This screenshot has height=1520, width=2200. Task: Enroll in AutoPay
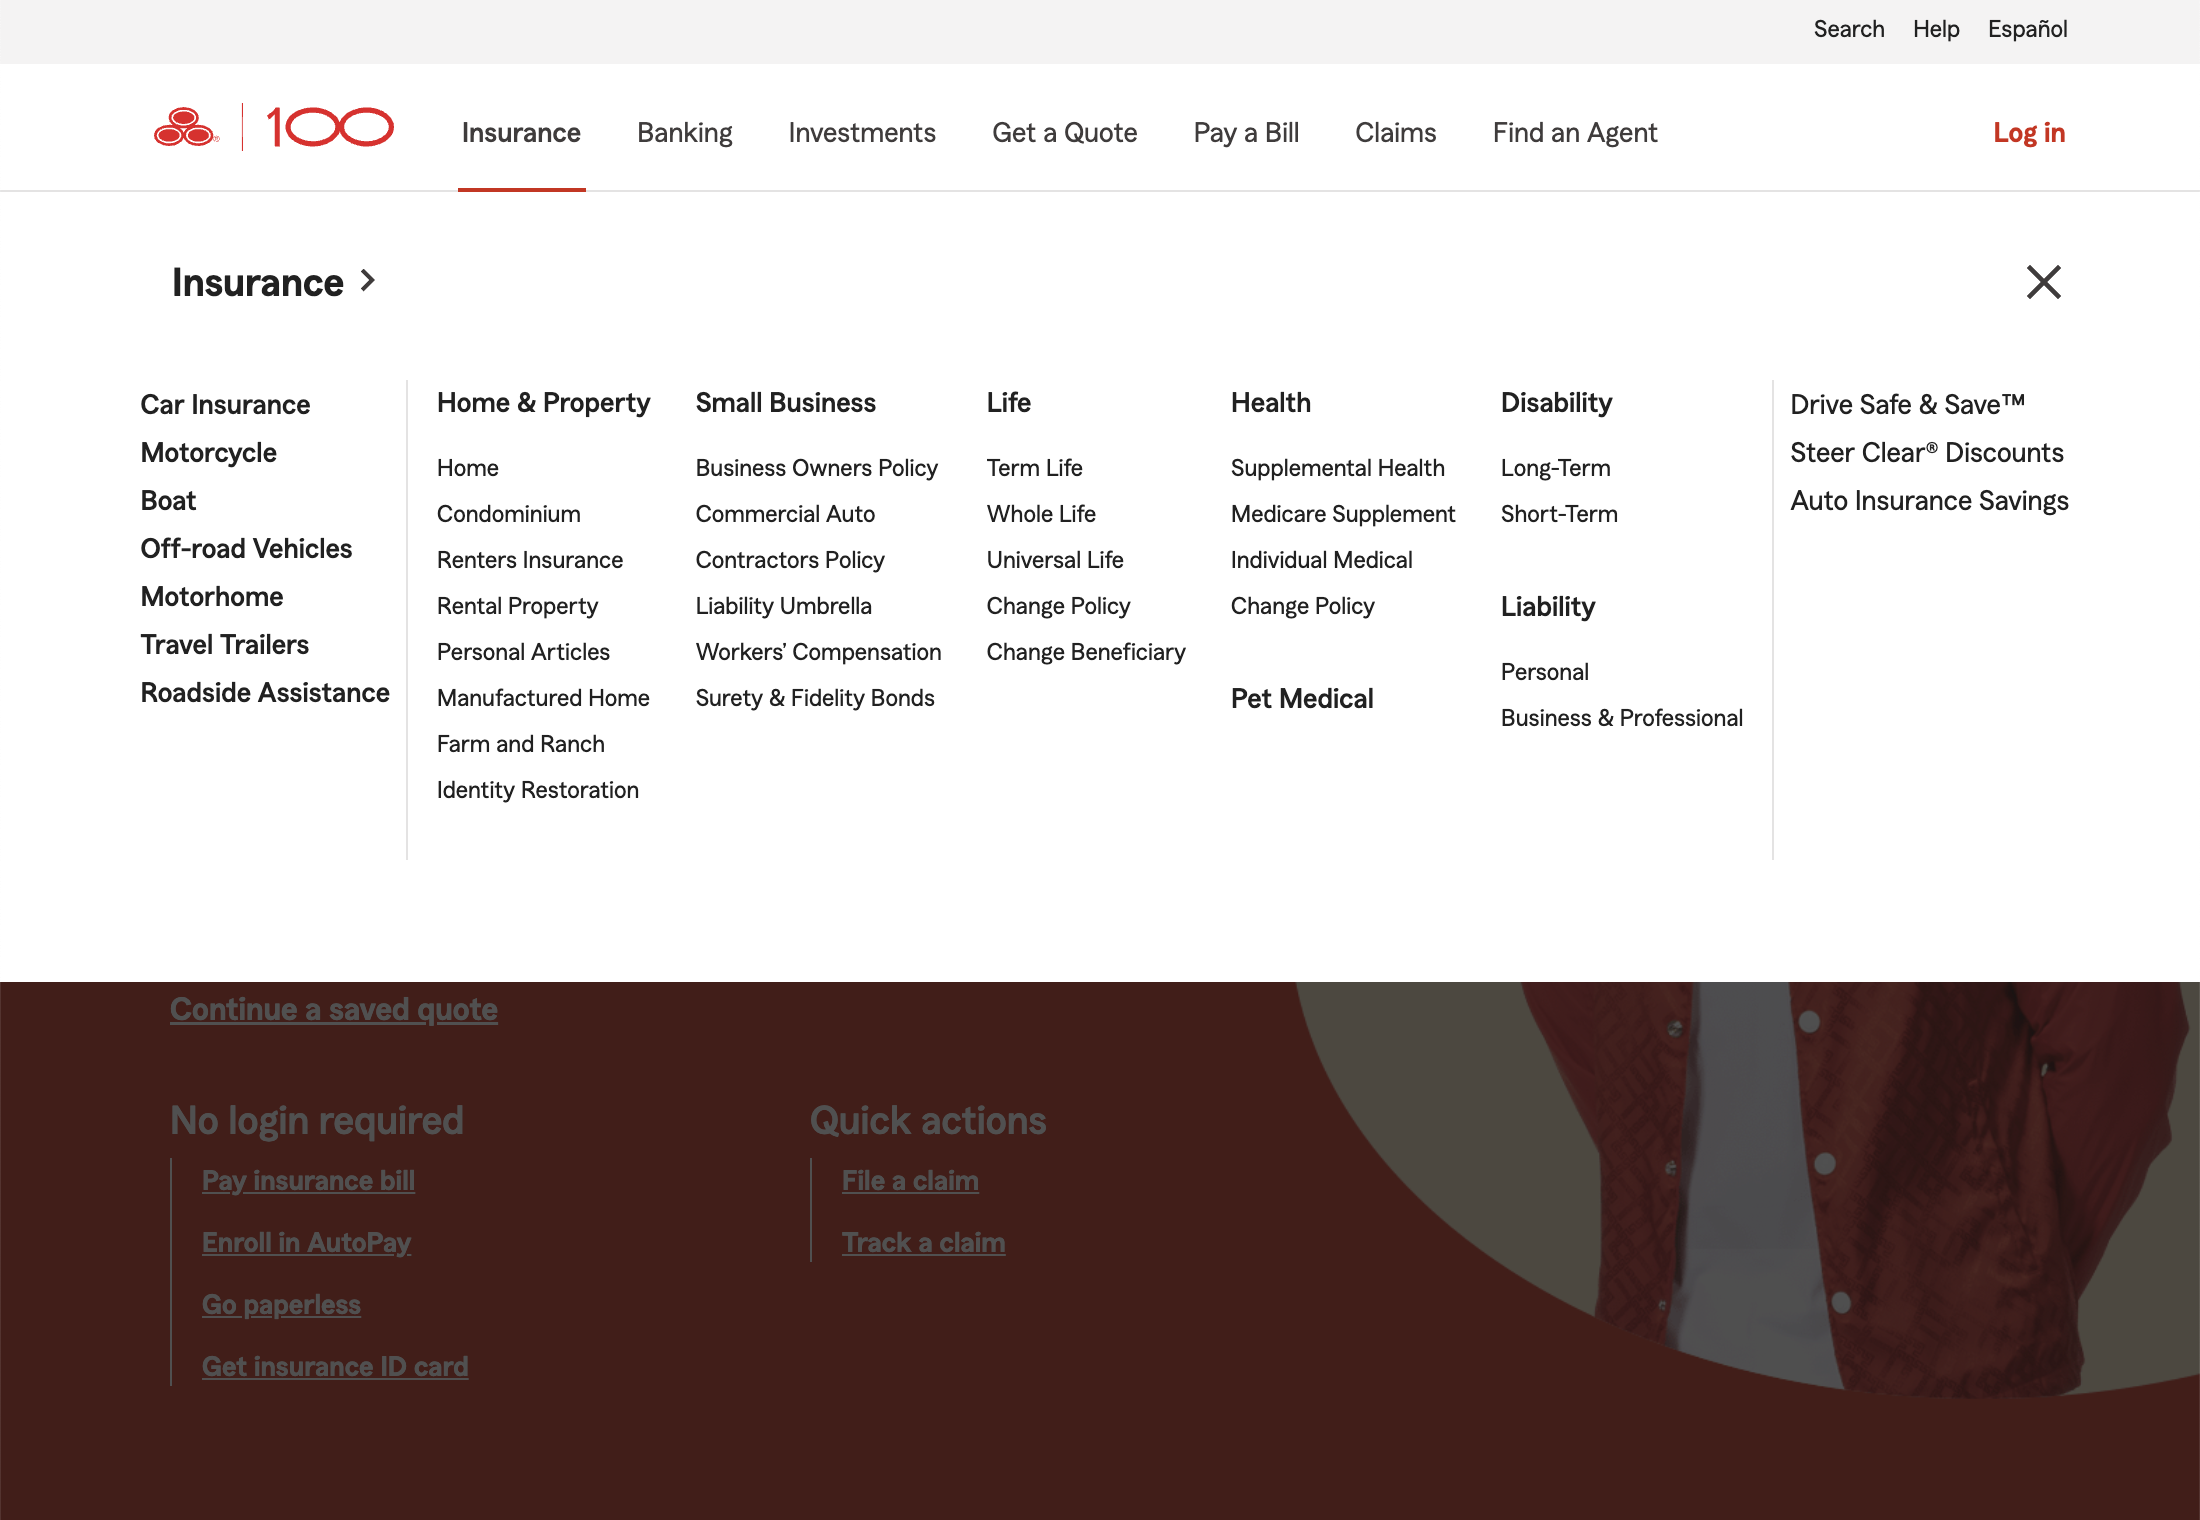pyautogui.click(x=307, y=1242)
